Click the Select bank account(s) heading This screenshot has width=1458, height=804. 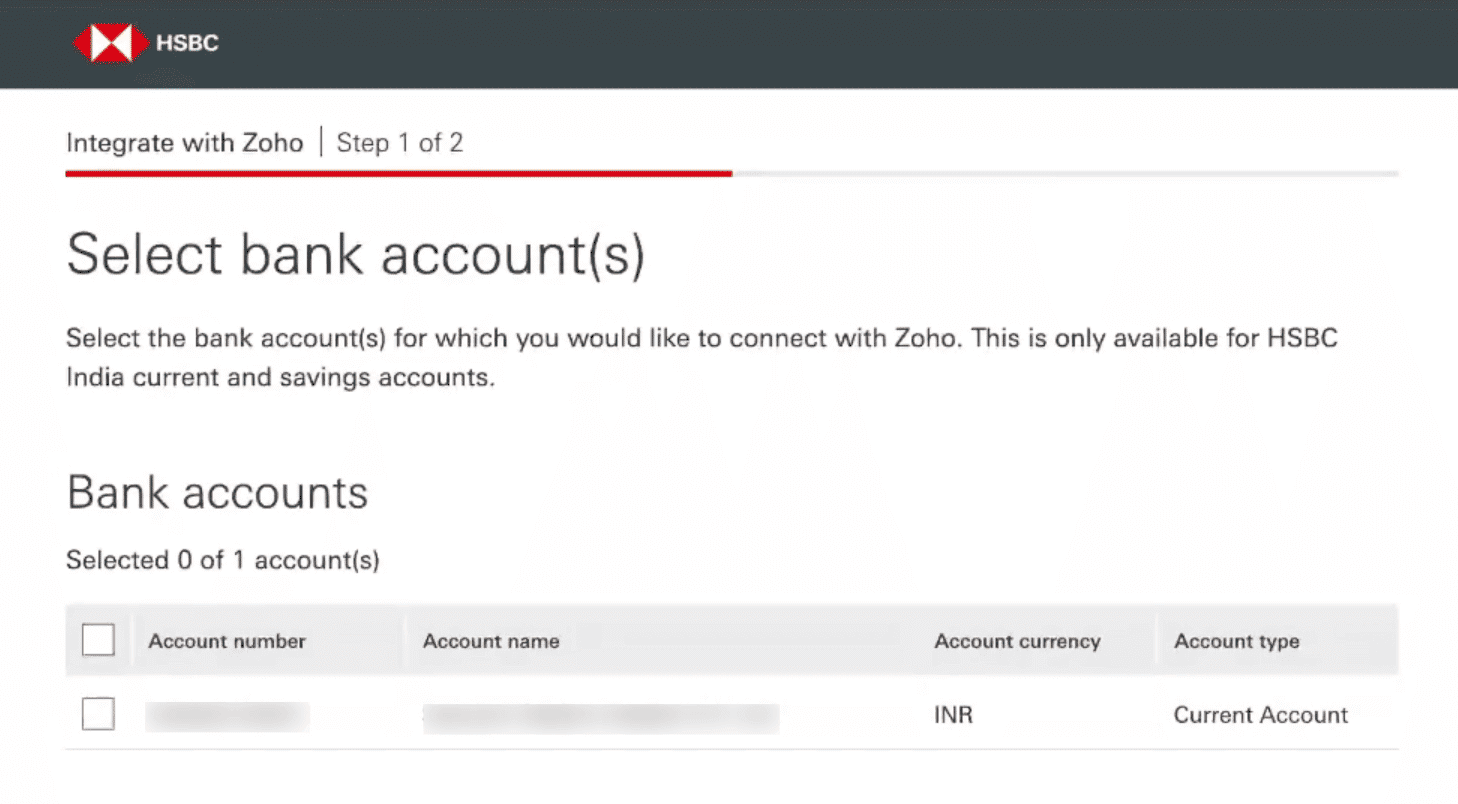tap(356, 254)
